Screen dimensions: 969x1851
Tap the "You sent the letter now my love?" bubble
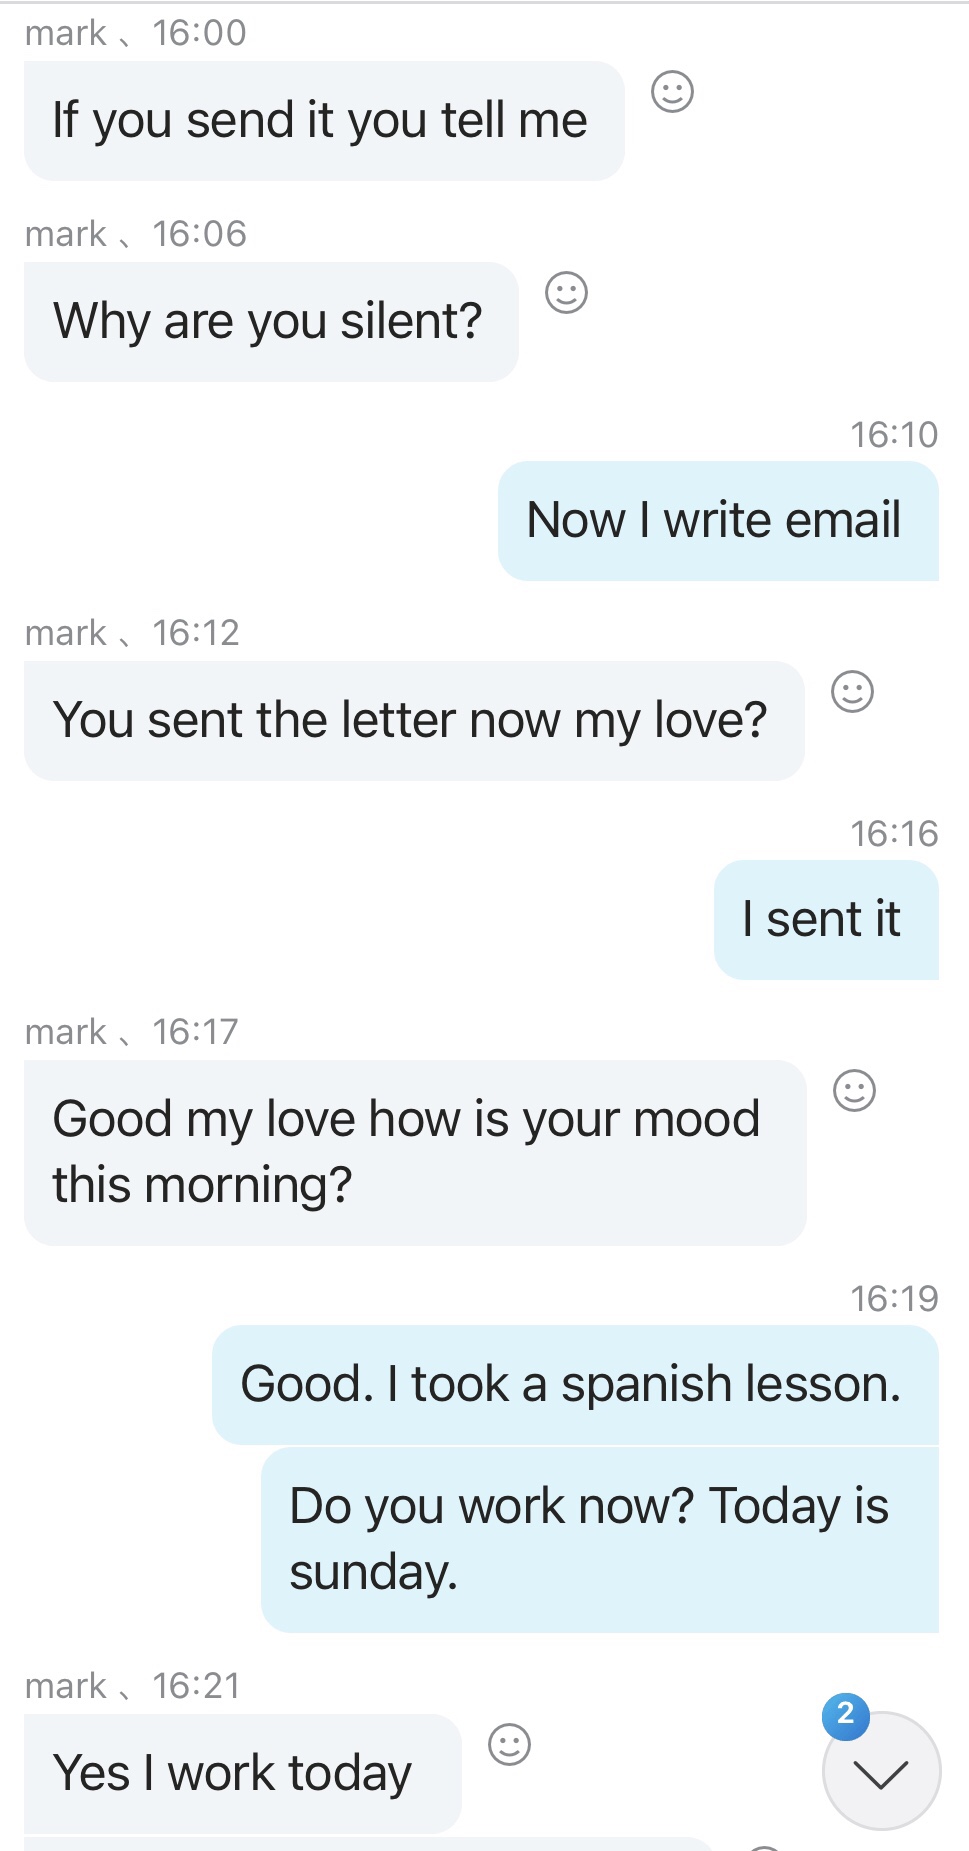(x=412, y=721)
